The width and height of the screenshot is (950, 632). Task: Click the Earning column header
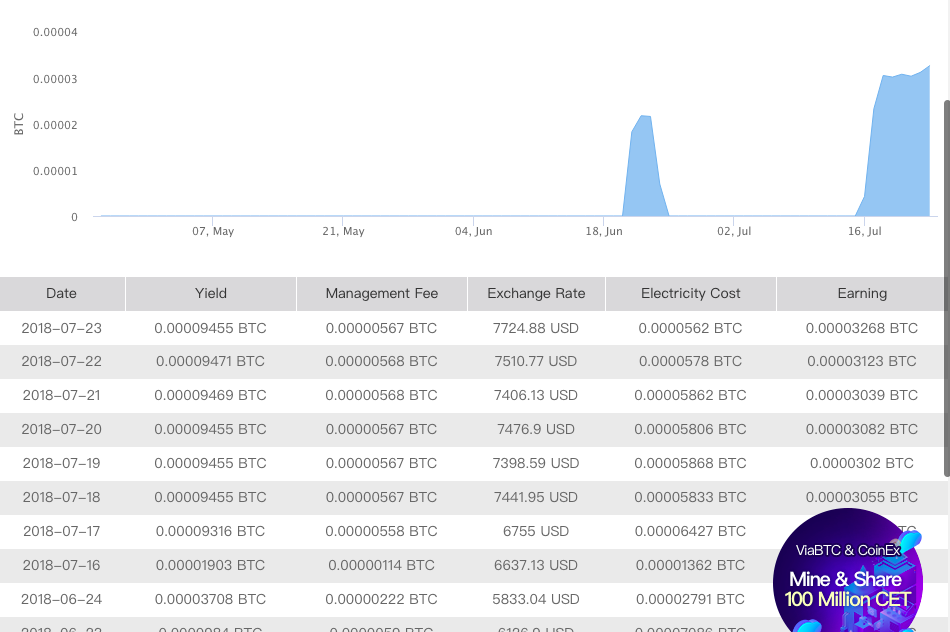(861, 293)
